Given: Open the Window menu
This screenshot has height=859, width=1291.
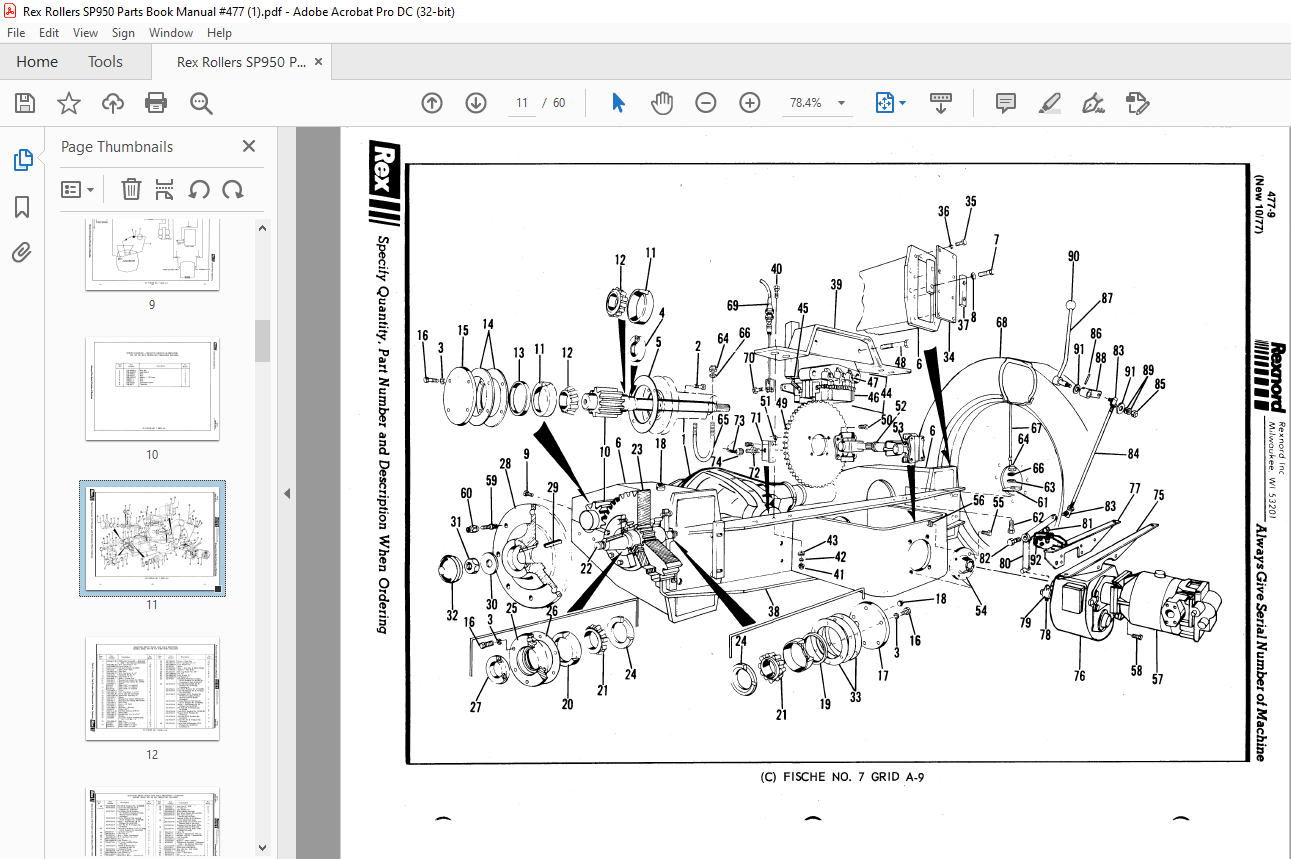Looking at the screenshot, I should 171,33.
